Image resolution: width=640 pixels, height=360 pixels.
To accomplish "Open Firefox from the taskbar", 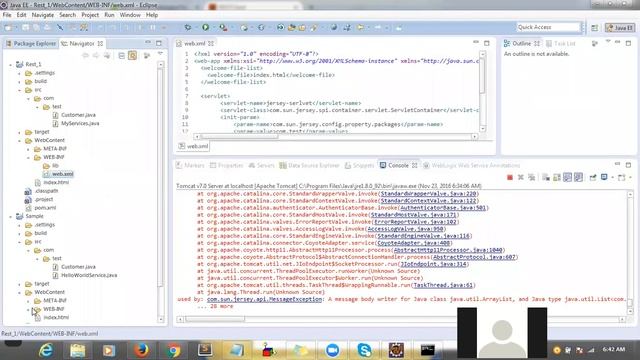I will (141, 350).
